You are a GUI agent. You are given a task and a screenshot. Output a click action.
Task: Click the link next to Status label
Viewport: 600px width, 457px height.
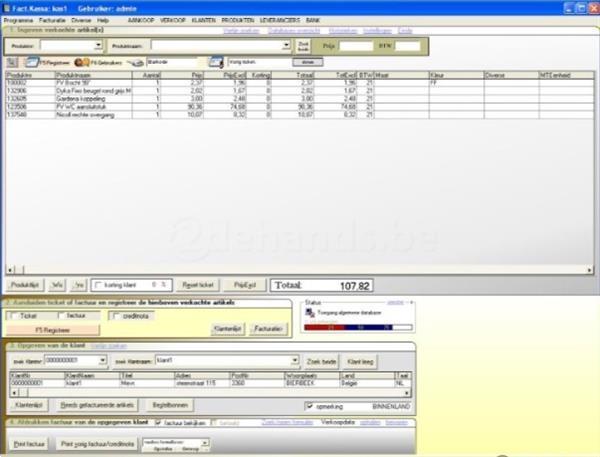[395, 302]
